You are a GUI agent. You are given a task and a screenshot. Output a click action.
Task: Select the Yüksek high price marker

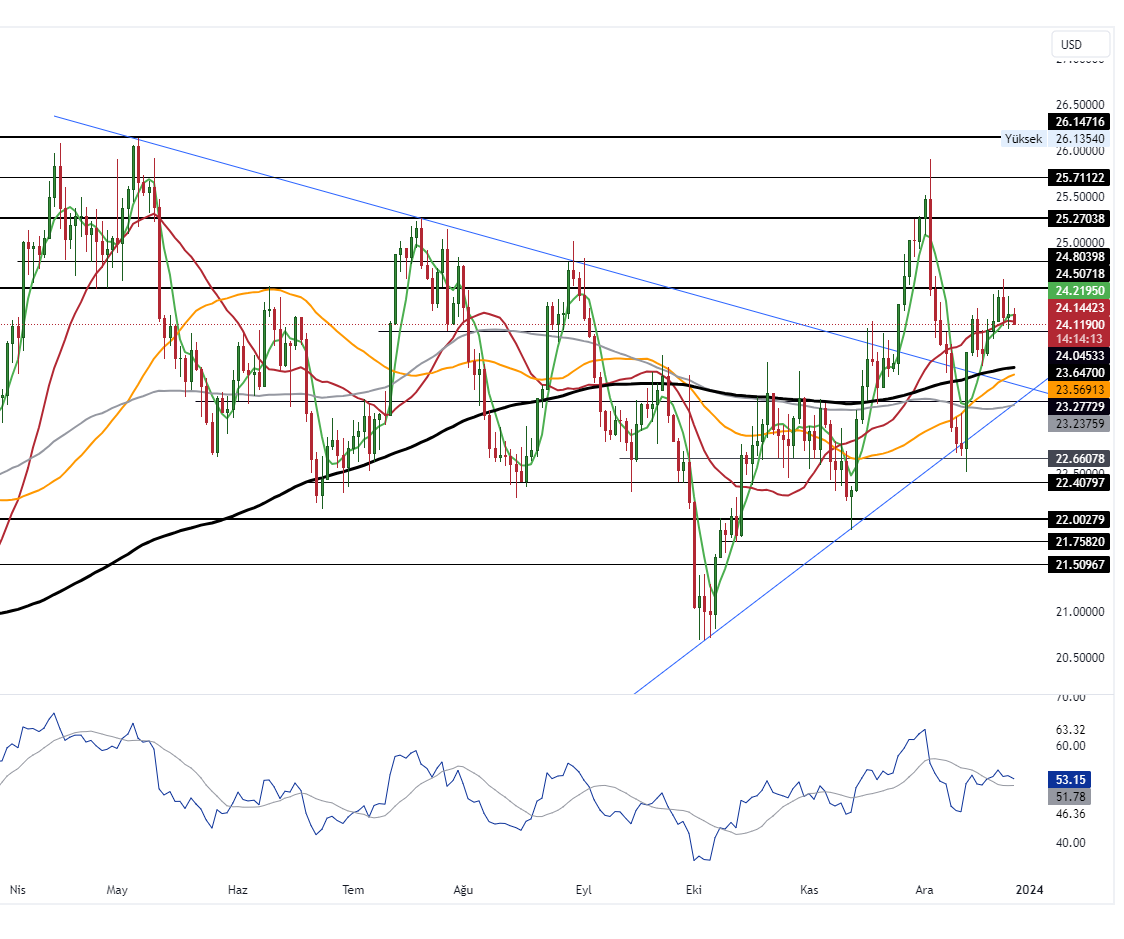tap(1022, 139)
